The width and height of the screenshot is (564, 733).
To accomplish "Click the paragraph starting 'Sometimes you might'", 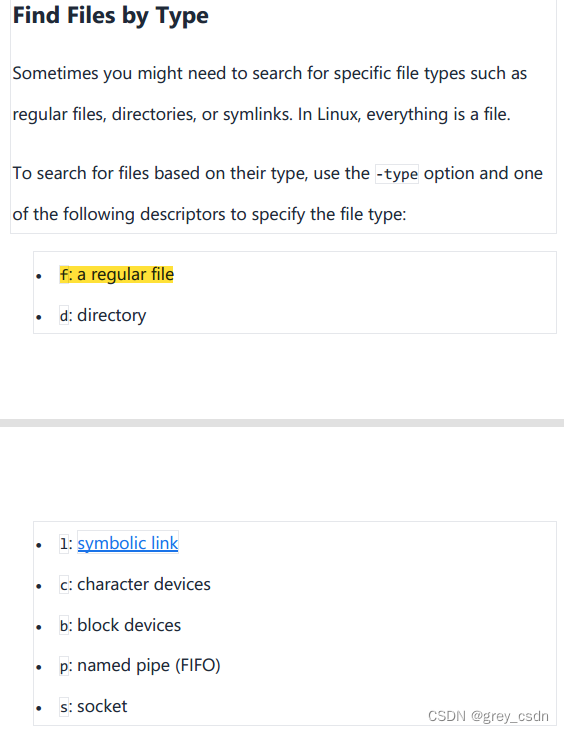I will click(x=270, y=94).
